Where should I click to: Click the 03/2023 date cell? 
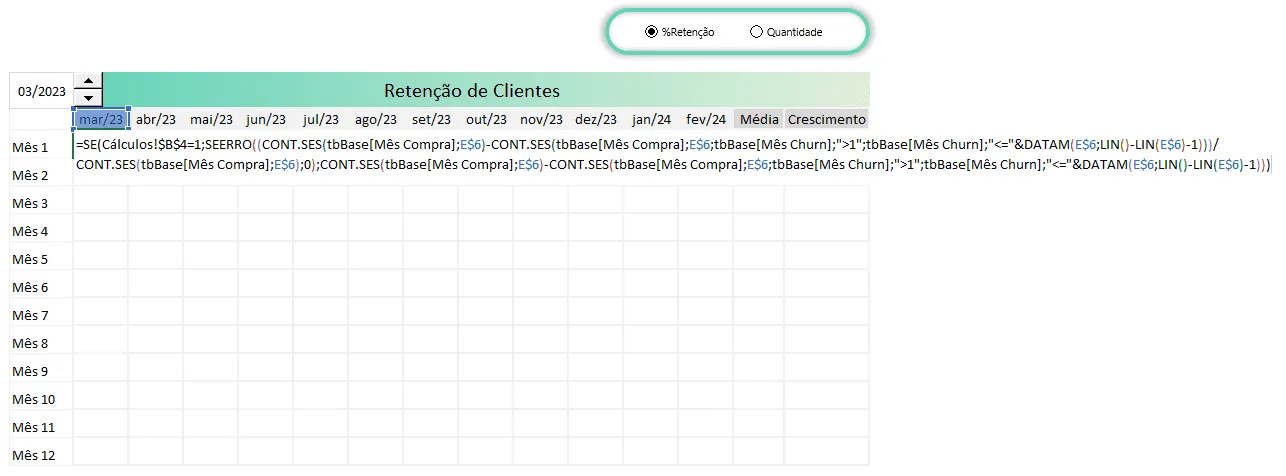pyautogui.click(x=42, y=90)
